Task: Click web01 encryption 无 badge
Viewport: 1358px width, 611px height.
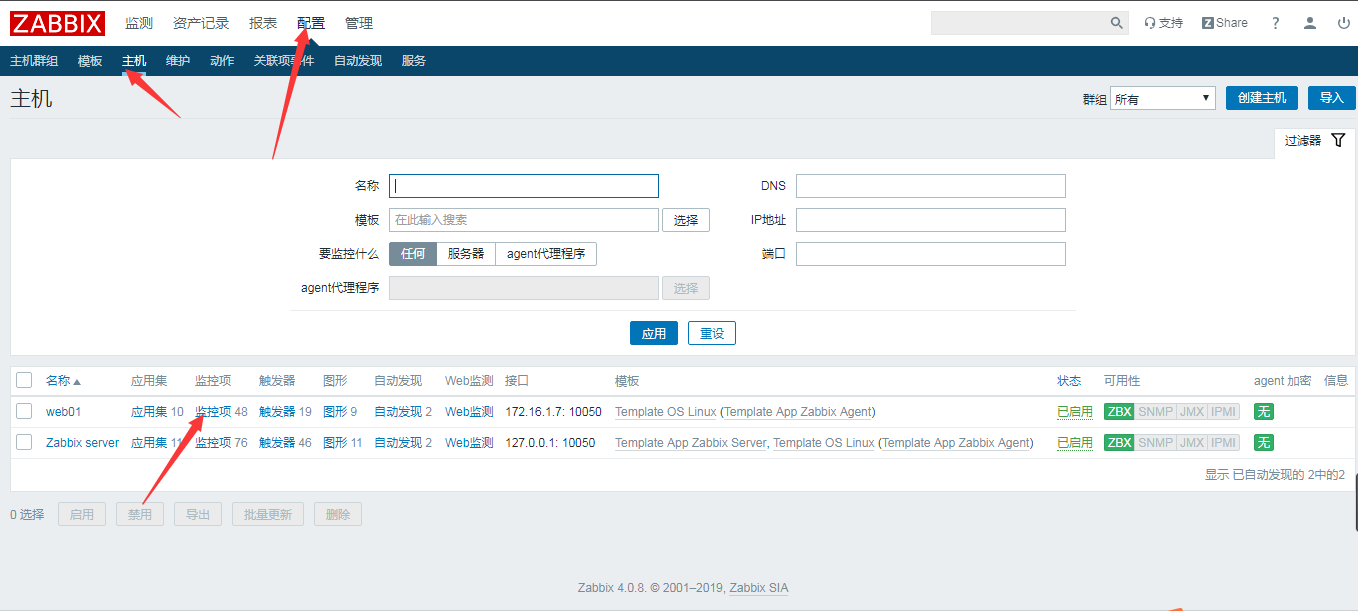Action: point(1264,412)
